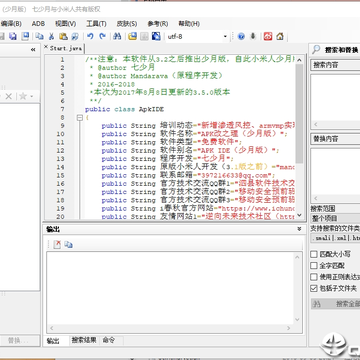Click the line with email 397216338qq.com
The image size is (360, 360).
(189, 175)
